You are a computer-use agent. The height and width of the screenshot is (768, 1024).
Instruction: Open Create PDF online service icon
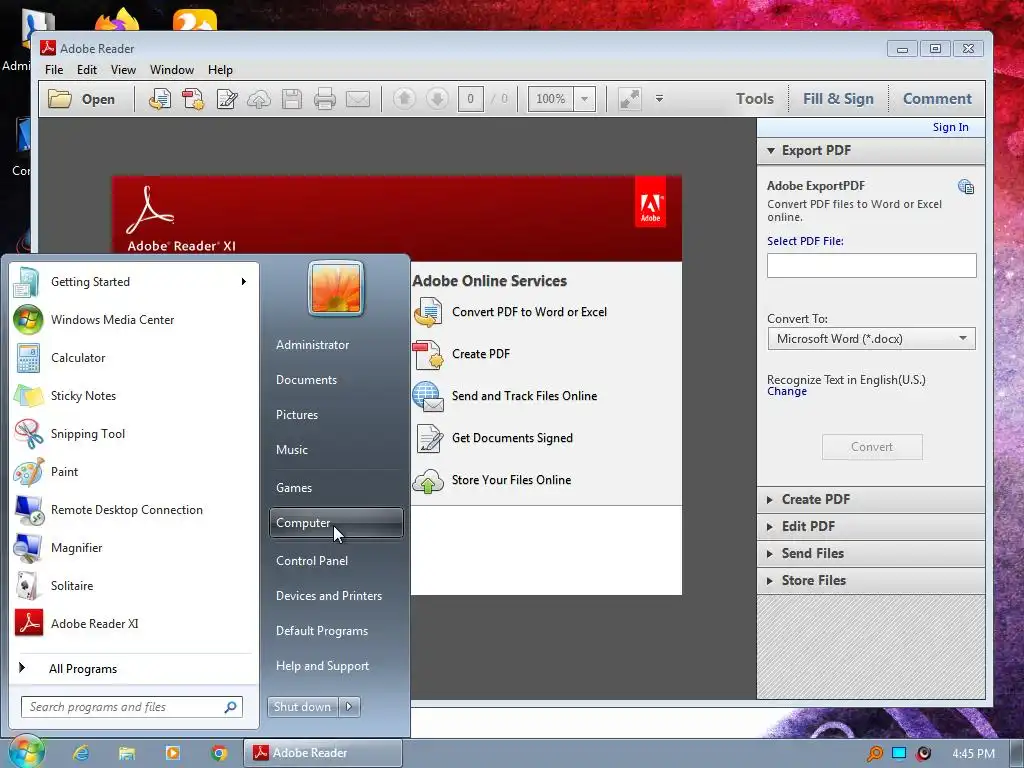(x=428, y=354)
